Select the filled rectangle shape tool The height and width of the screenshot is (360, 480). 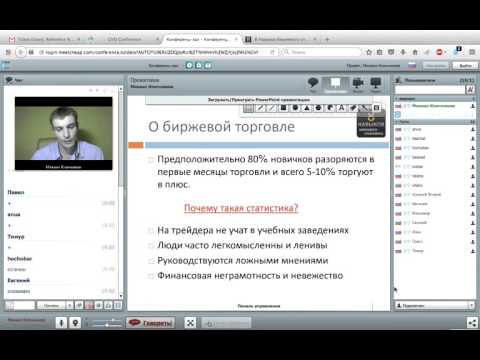284,108
